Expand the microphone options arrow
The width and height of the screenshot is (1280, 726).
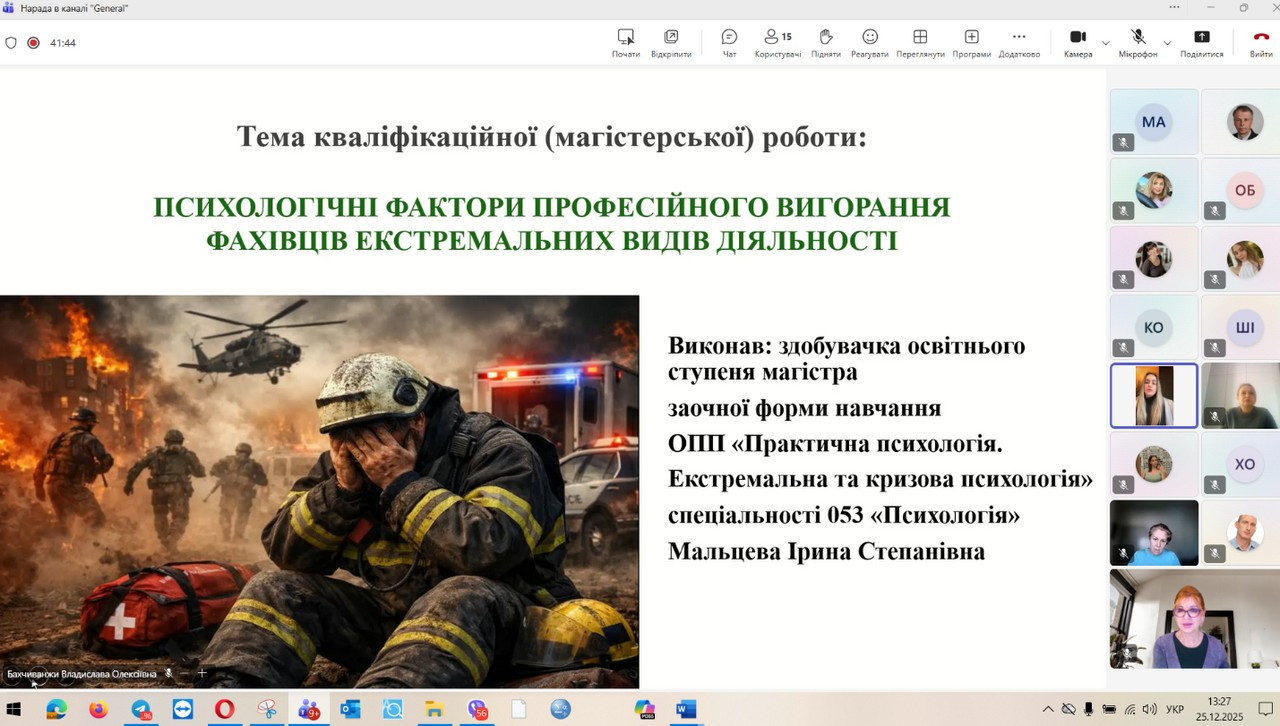pyautogui.click(x=1167, y=43)
